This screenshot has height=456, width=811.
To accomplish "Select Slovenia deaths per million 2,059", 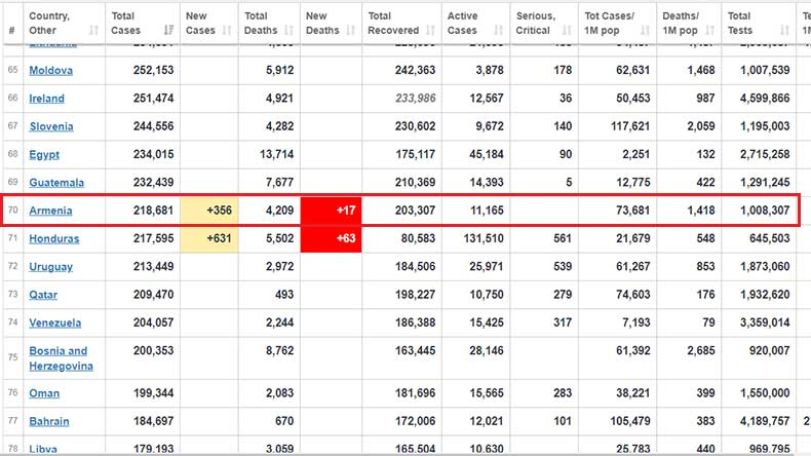I will pos(701,126).
